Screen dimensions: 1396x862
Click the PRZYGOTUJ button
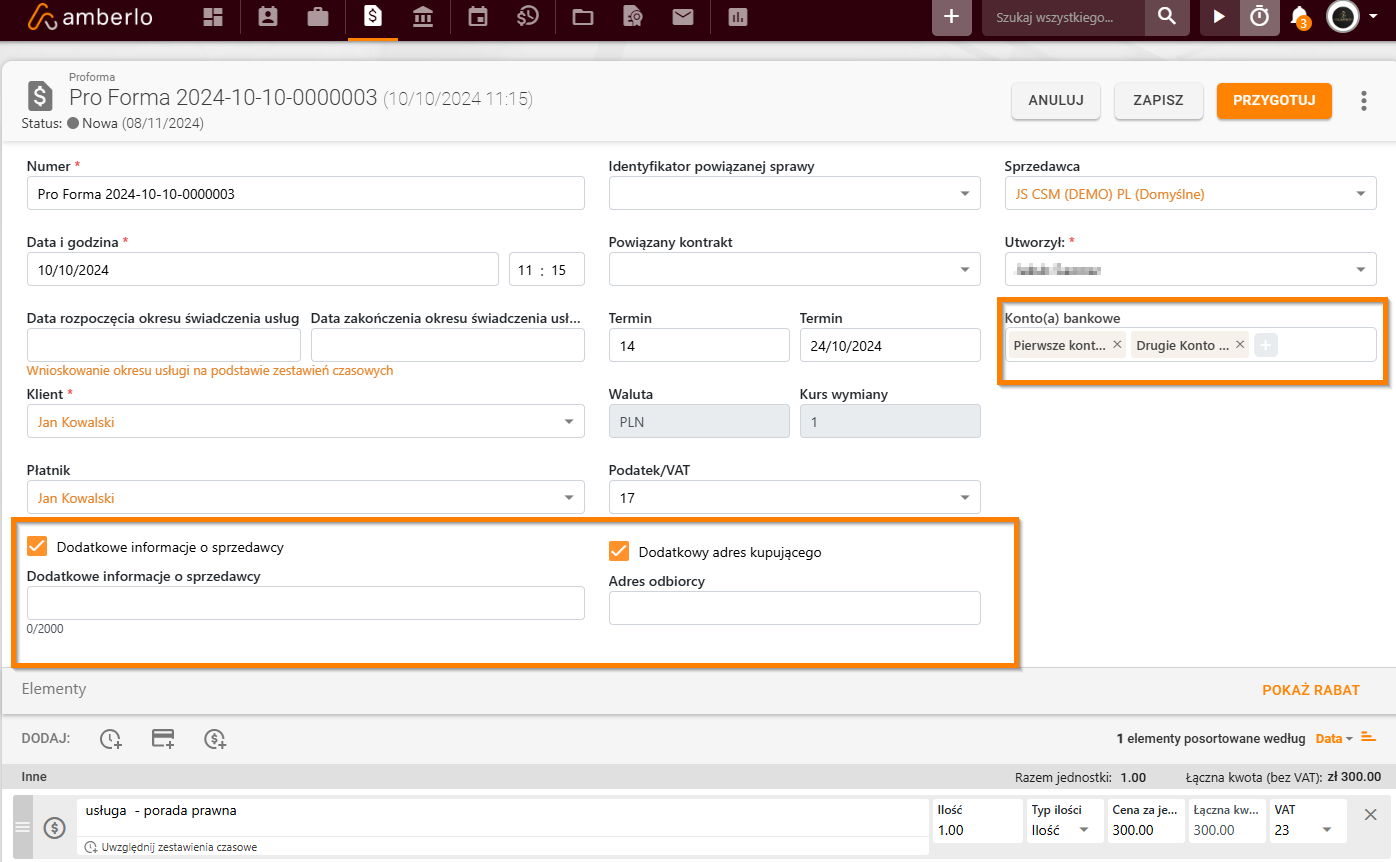[x=1274, y=101]
